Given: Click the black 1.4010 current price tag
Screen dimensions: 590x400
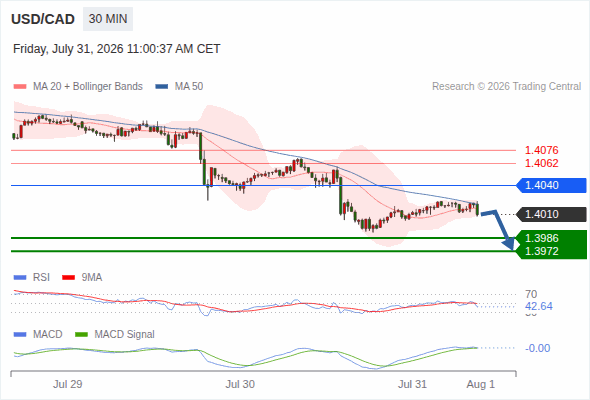Looking at the screenshot, I should 552,214.
